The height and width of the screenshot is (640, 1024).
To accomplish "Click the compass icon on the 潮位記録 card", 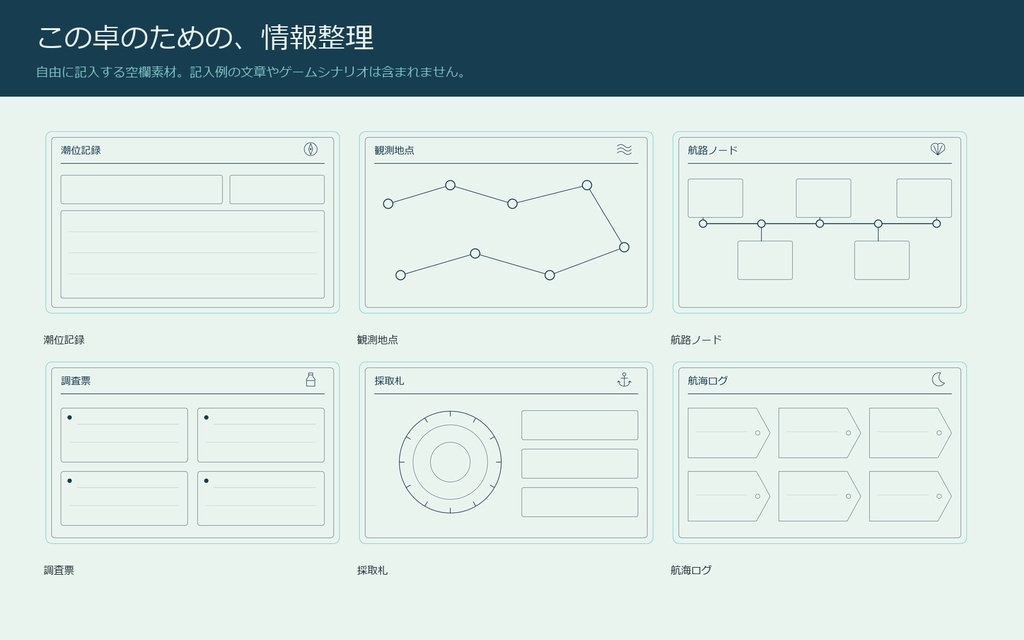I will coord(311,150).
